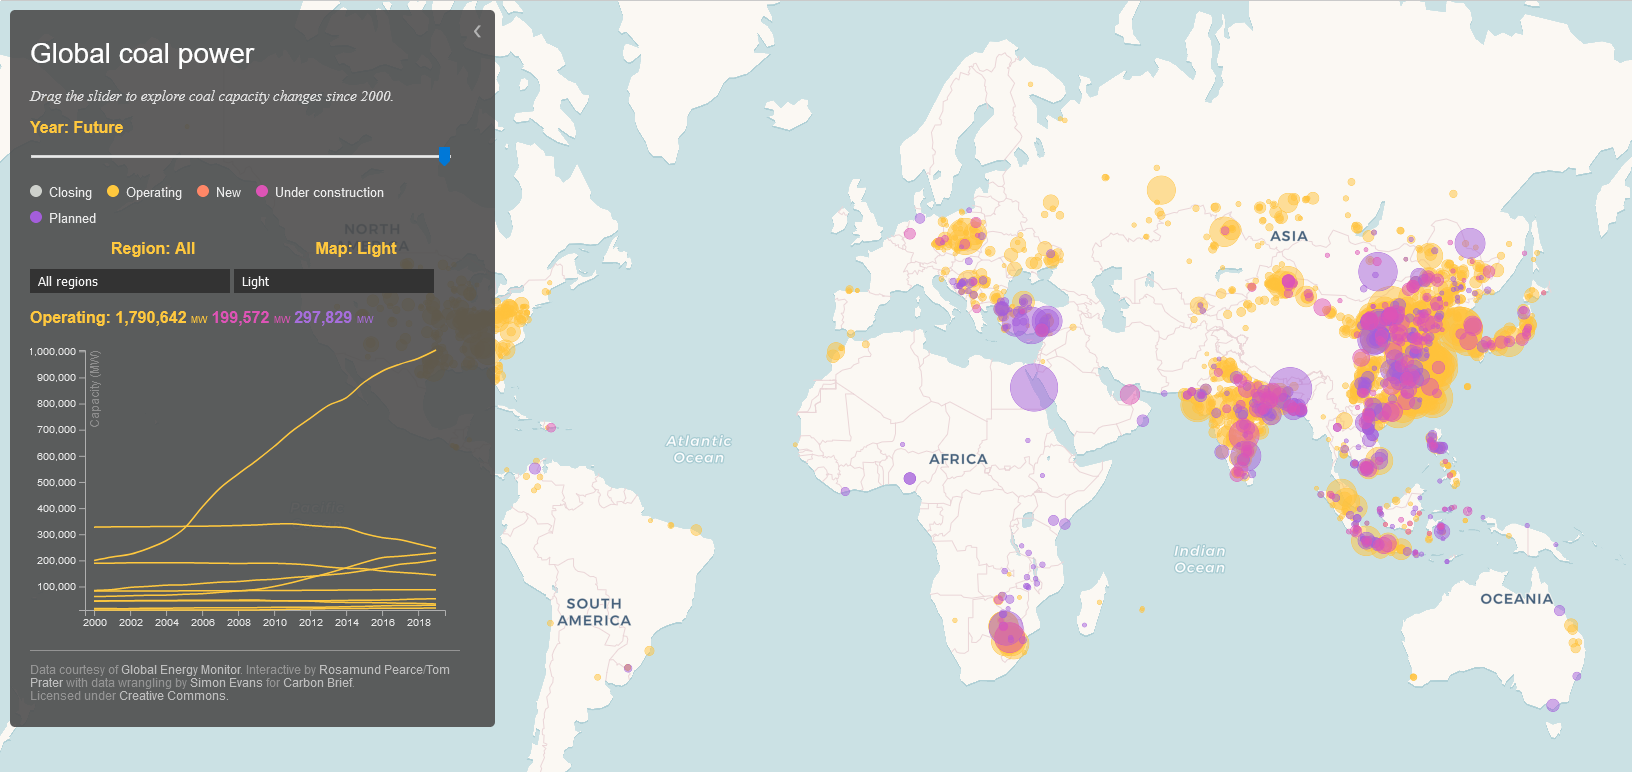The width and height of the screenshot is (1632, 772).
Task: Click the 2000 x-axis label on the chart
Action: click(x=95, y=622)
